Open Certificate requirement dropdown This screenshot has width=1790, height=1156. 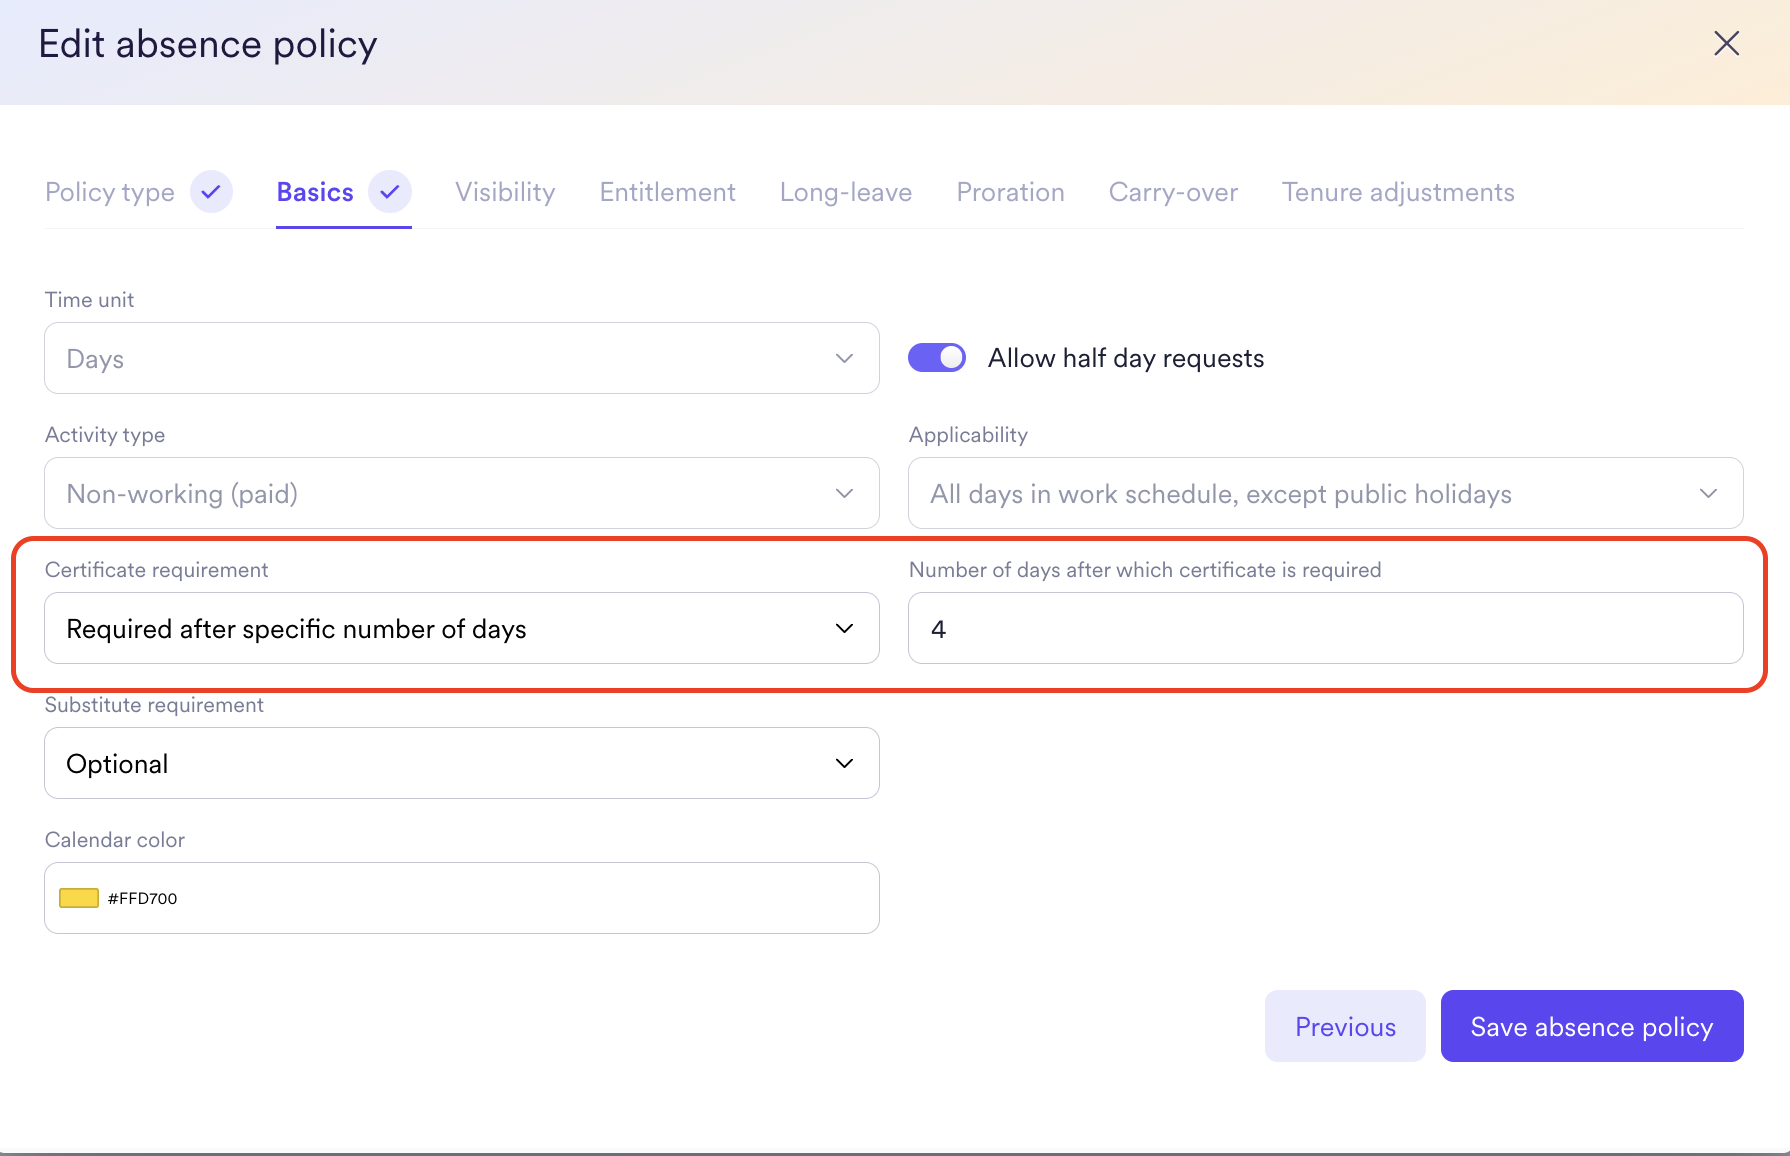[x=461, y=628]
